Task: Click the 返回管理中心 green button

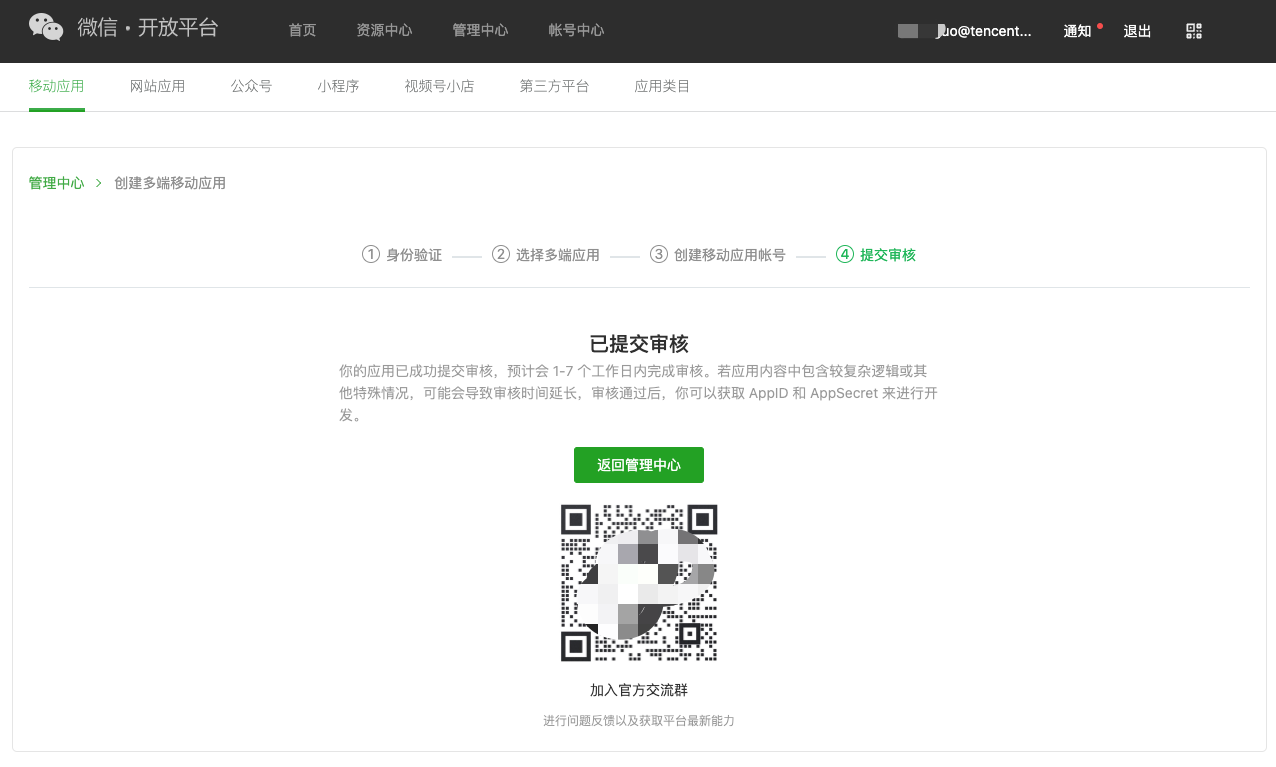Action: (x=639, y=465)
